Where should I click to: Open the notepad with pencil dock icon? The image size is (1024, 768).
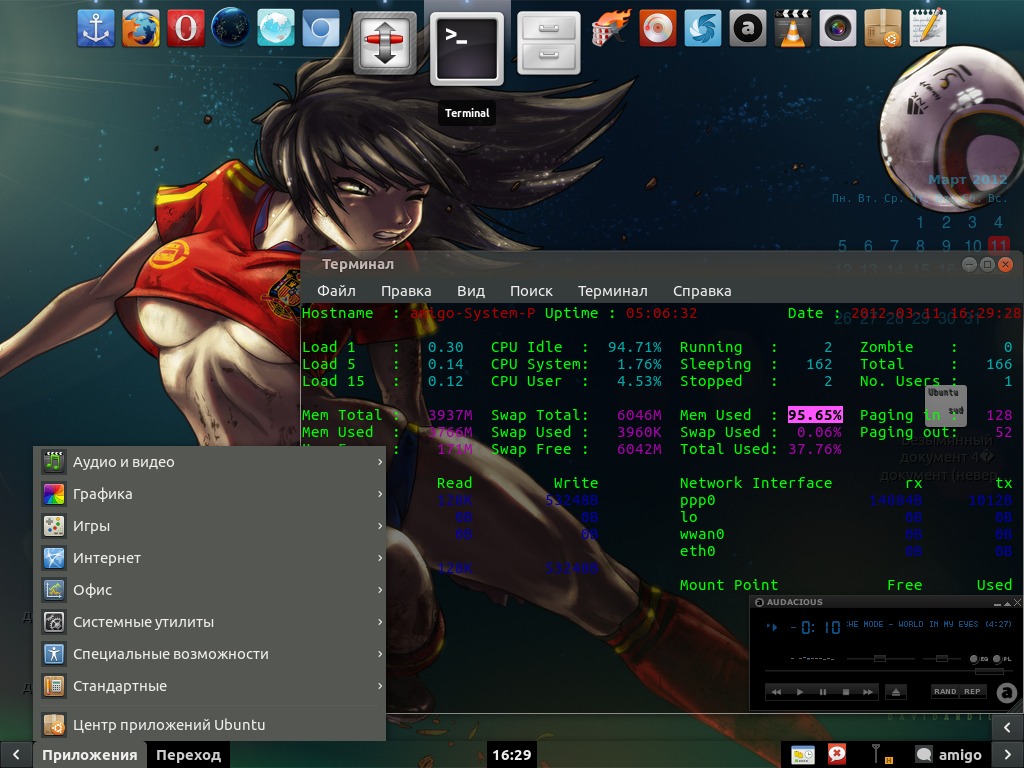(x=928, y=28)
